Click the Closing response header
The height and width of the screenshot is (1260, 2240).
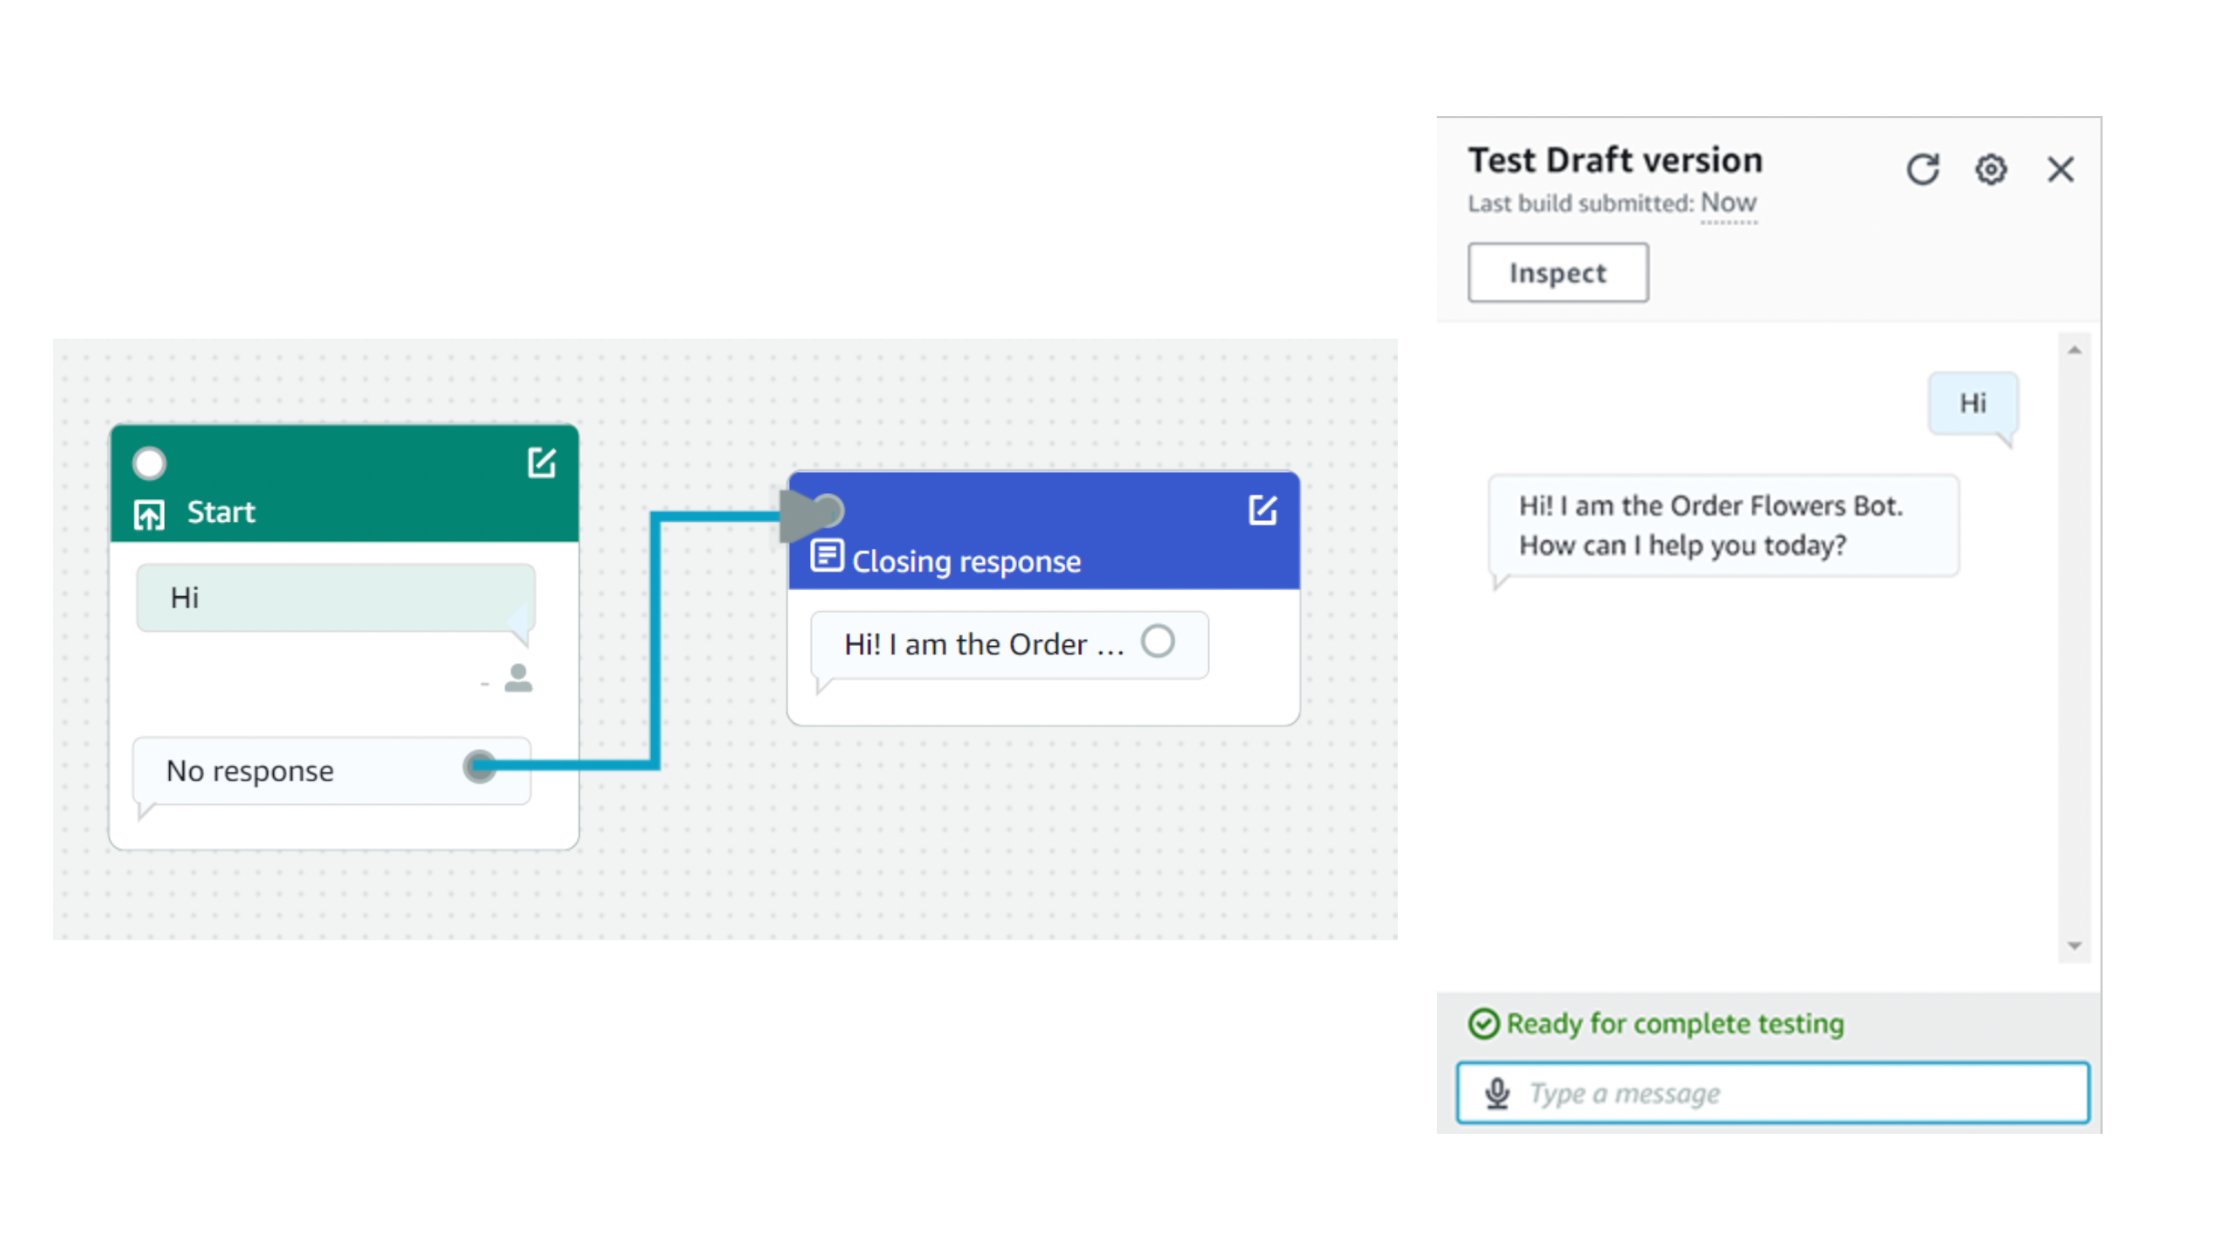click(1044, 530)
